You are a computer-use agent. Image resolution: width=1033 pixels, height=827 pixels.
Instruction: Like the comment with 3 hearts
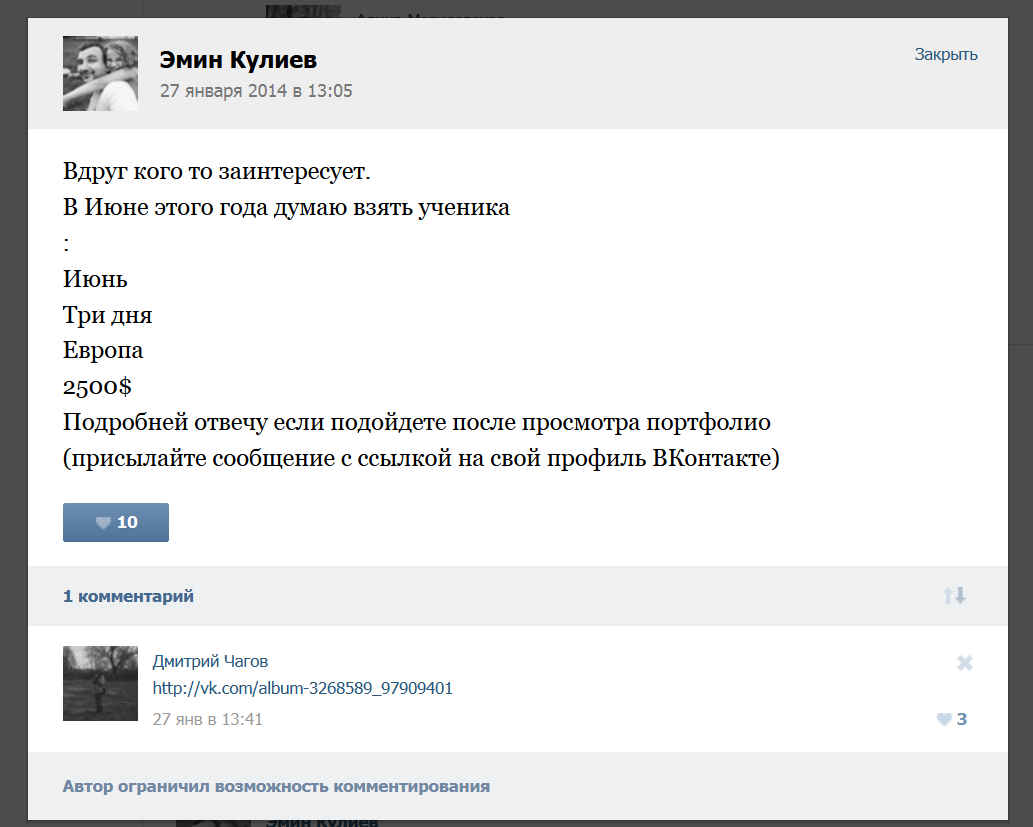(951, 719)
